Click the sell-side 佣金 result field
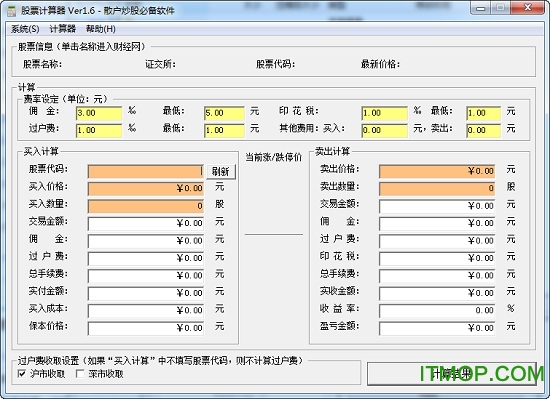 click(x=437, y=223)
